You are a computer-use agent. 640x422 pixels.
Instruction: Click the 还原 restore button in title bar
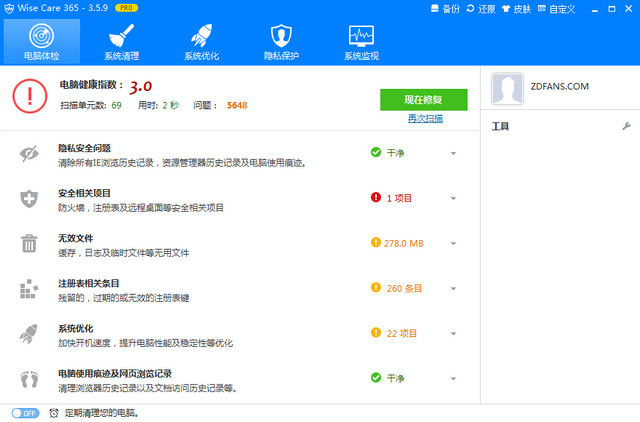481,9
